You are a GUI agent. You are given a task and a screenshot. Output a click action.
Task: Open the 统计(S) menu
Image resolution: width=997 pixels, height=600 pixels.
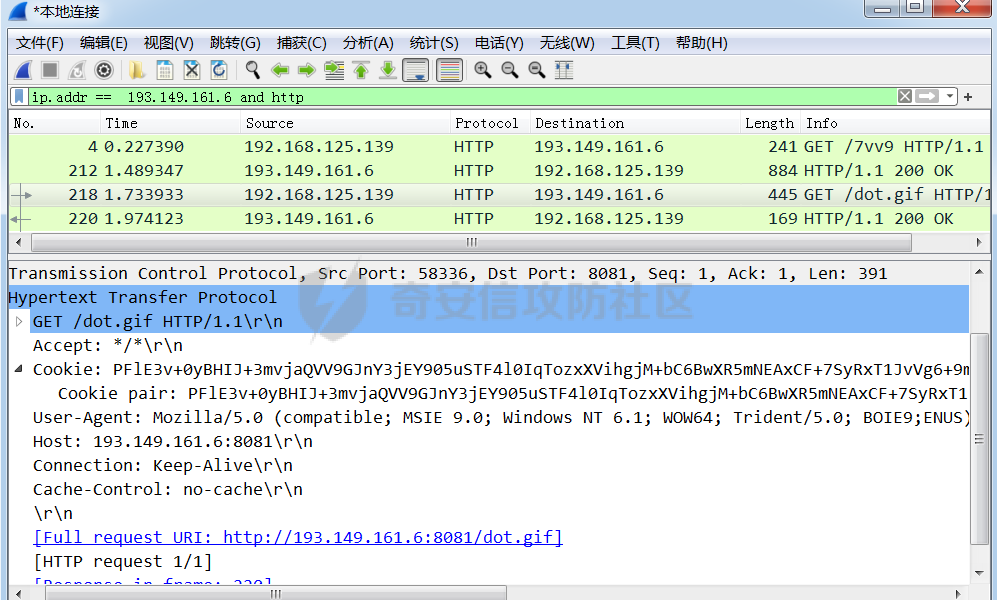(433, 43)
